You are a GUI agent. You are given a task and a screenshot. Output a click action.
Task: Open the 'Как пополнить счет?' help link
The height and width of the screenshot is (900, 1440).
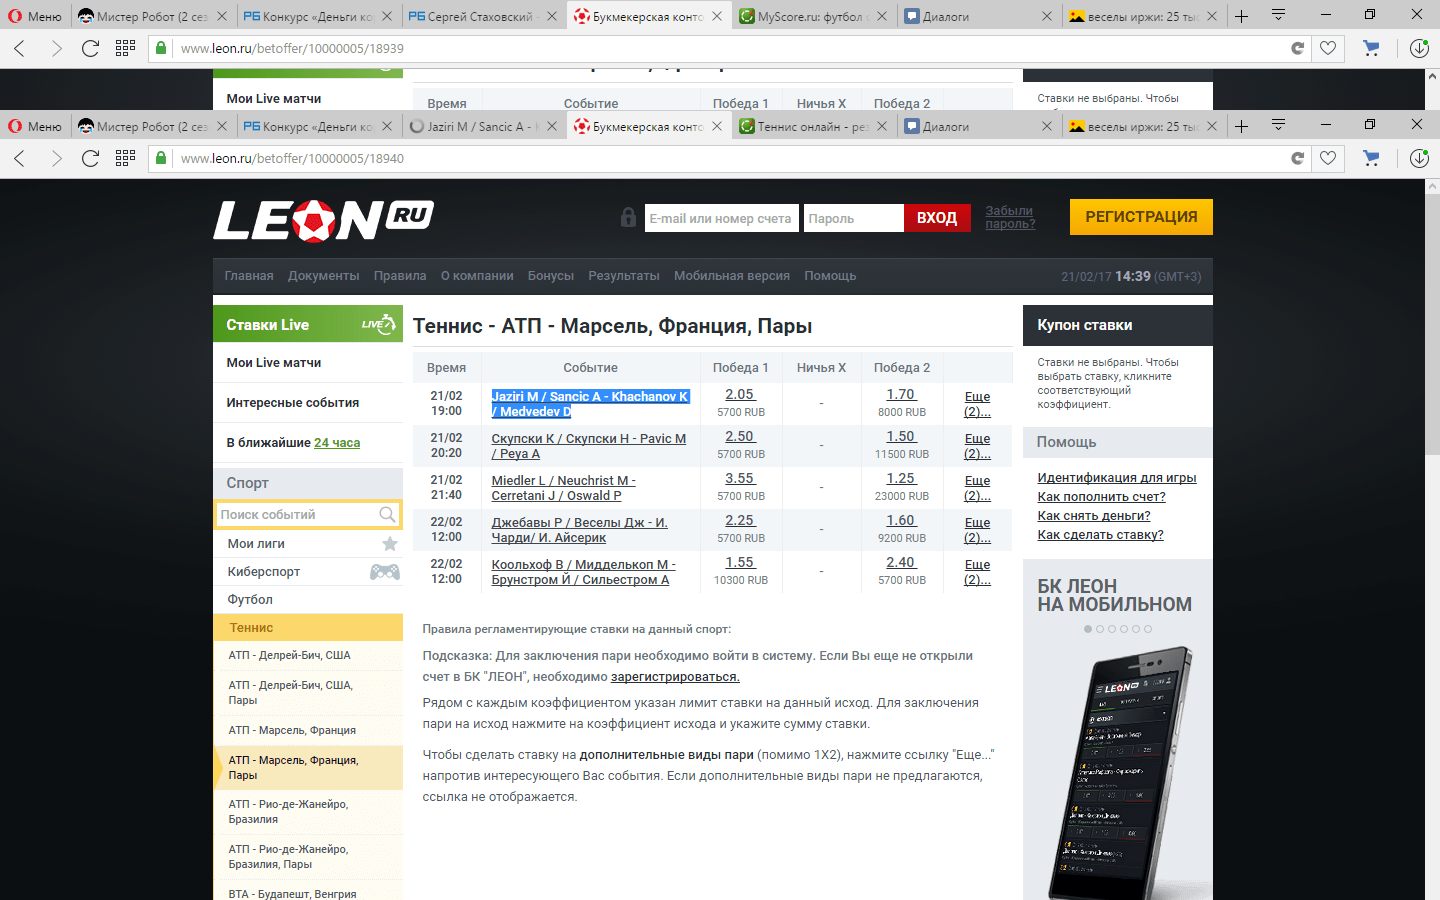(x=1101, y=497)
